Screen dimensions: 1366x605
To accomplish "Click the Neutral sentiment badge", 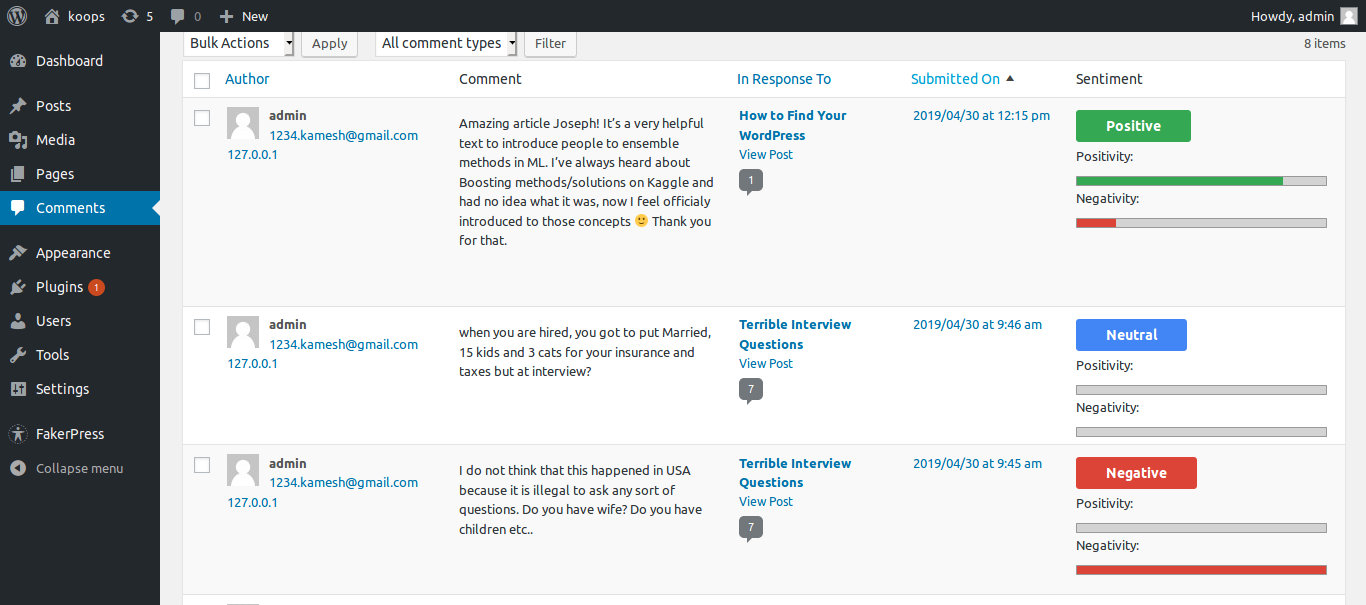I will click(1131, 335).
